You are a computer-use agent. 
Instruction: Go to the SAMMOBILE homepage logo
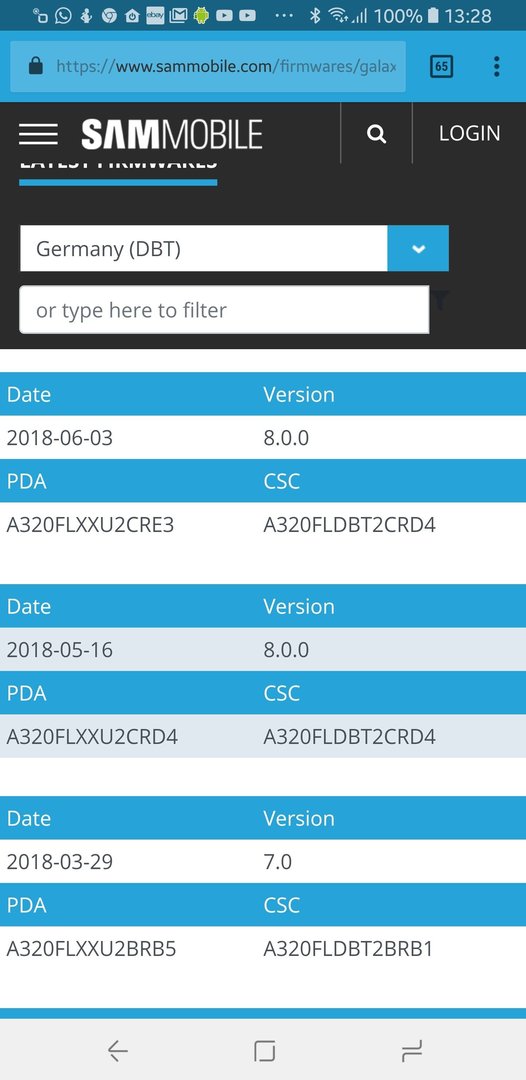tap(171, 134)
